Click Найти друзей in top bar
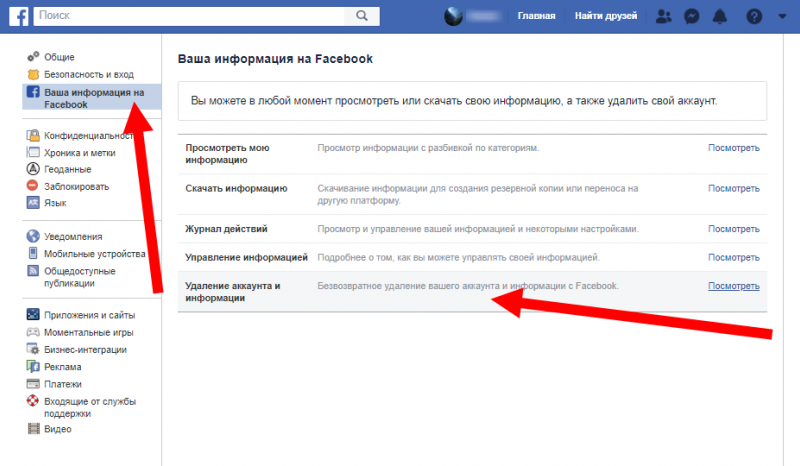Viewport: 800px width, 466px height. coord(606,16)
